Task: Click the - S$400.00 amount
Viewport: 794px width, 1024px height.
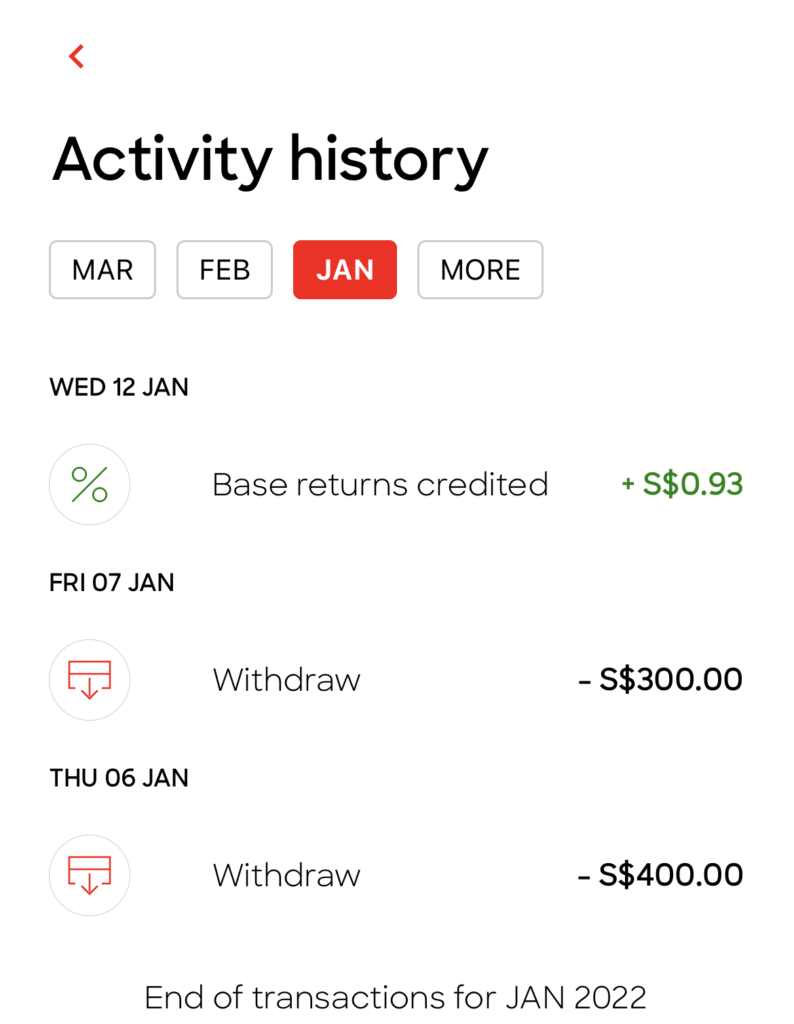Action: [x=660, y=874]
